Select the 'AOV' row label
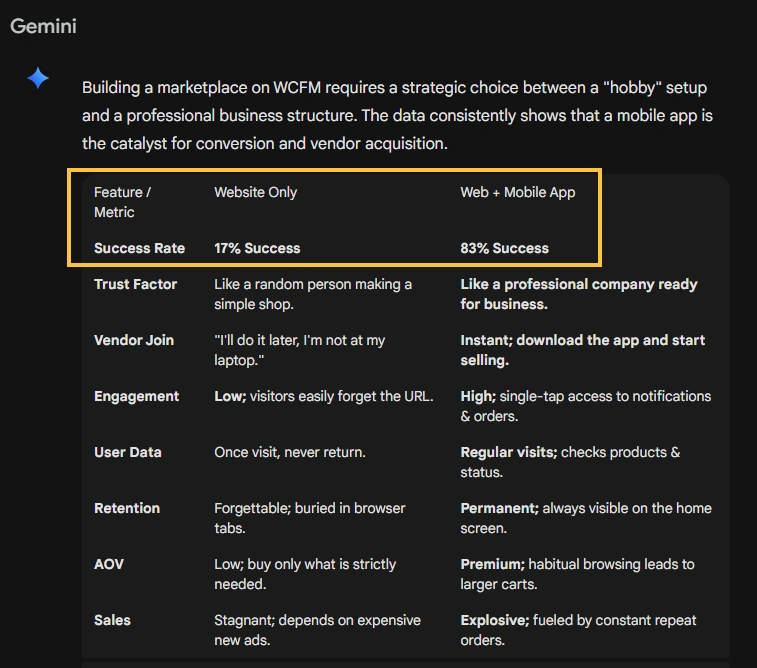This screenshot has height=668, width=757. click(109, 564)
